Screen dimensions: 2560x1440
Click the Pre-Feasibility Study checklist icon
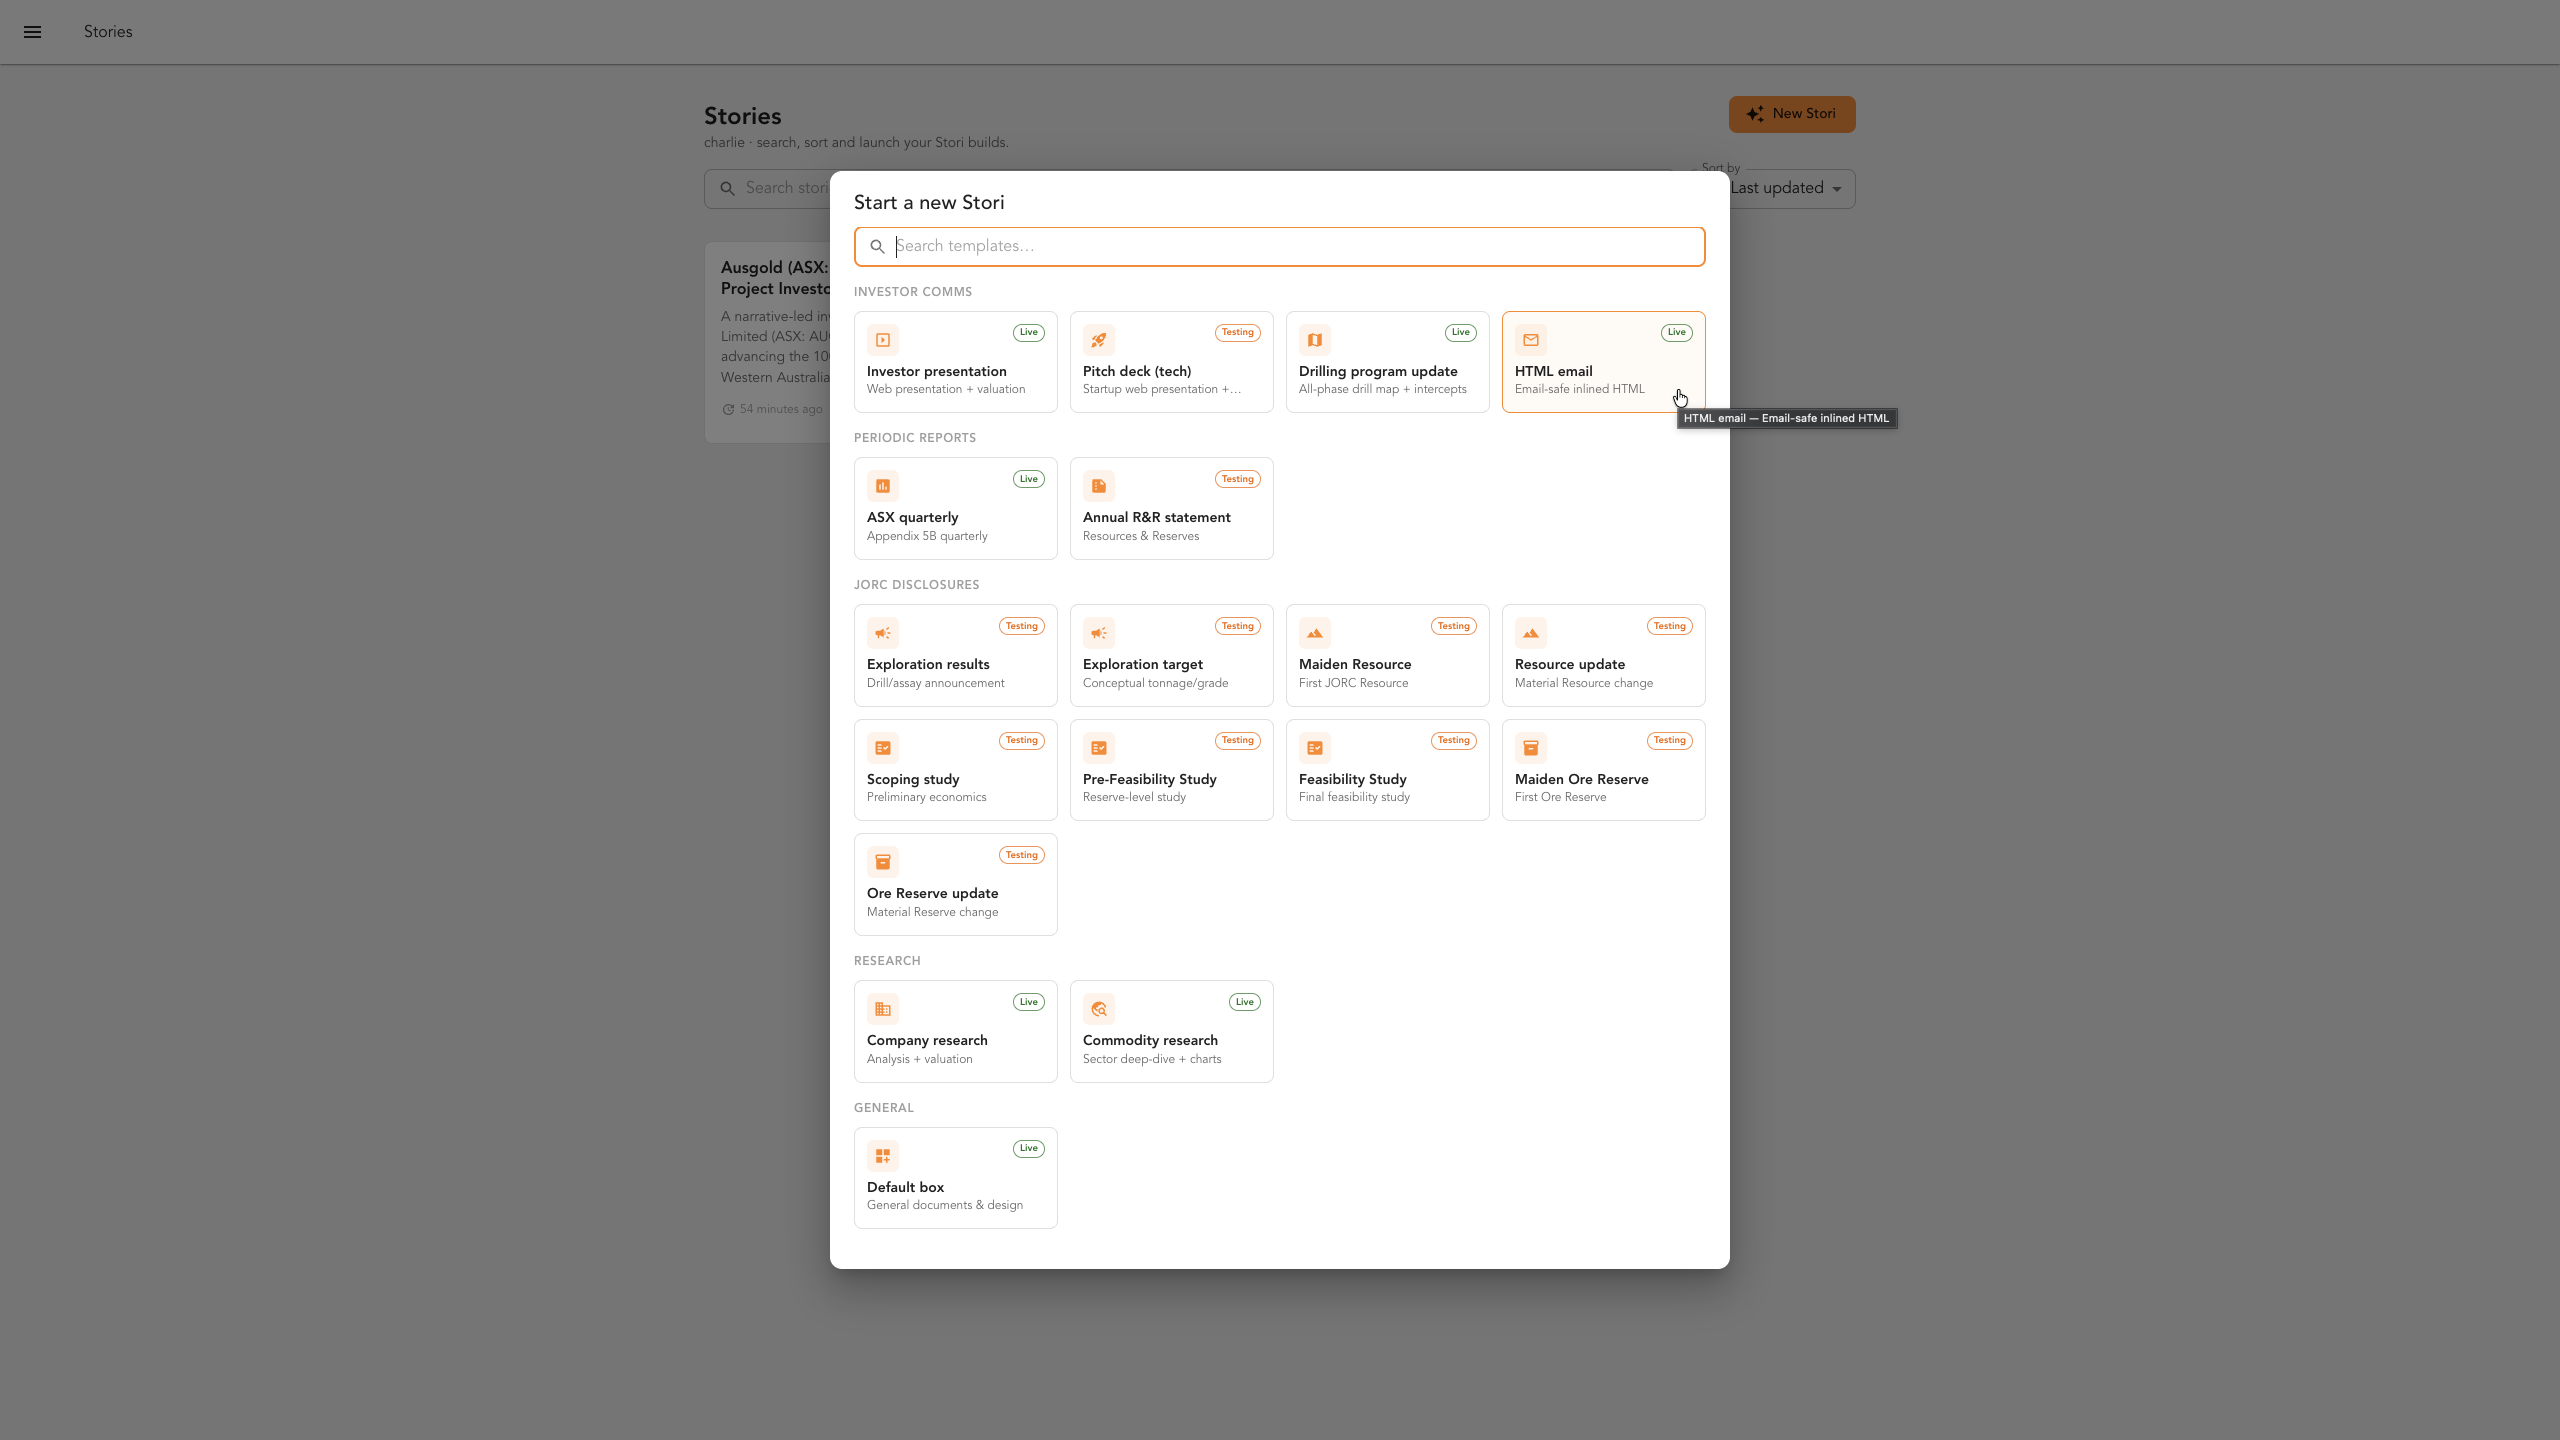(1099, 748)
